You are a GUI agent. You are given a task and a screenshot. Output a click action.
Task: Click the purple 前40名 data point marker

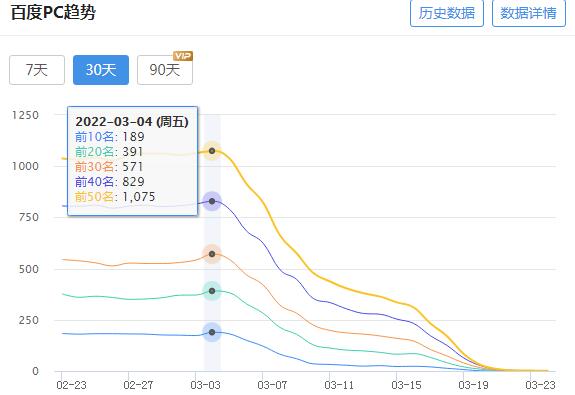212,201
